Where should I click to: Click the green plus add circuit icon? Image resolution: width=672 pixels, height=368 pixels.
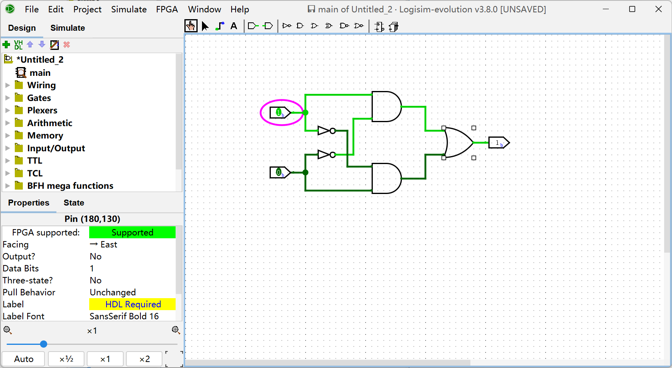pyautogui.click(x=6, y=45)
